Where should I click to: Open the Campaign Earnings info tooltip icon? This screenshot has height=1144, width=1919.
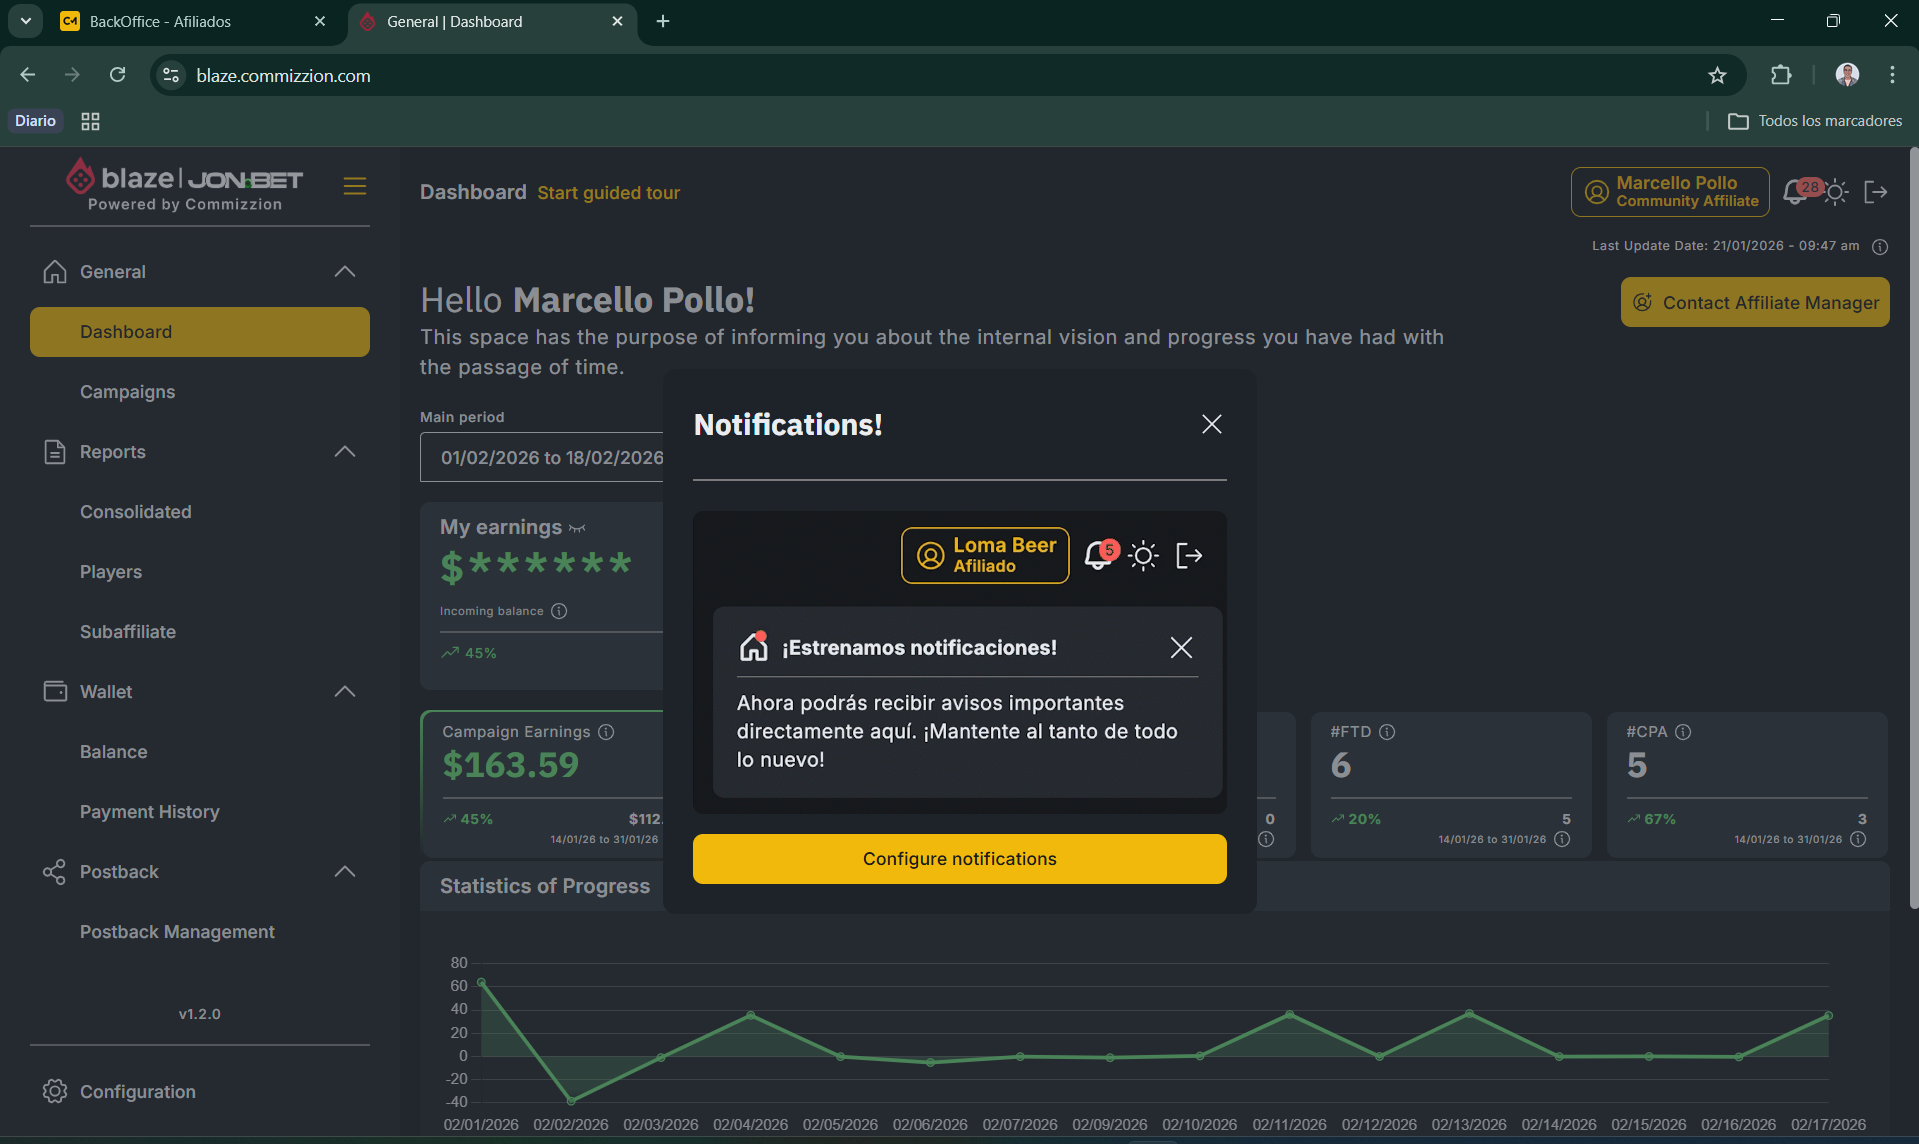click(606, 732)
